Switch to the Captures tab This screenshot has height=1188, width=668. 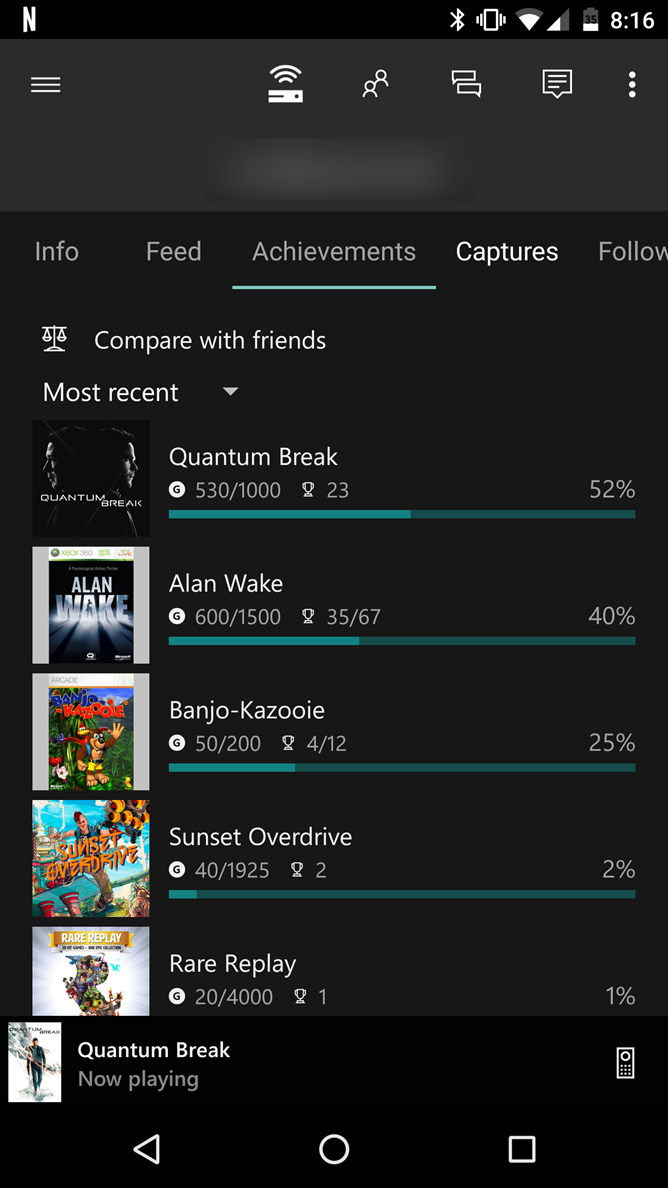[x=506, y=251]
